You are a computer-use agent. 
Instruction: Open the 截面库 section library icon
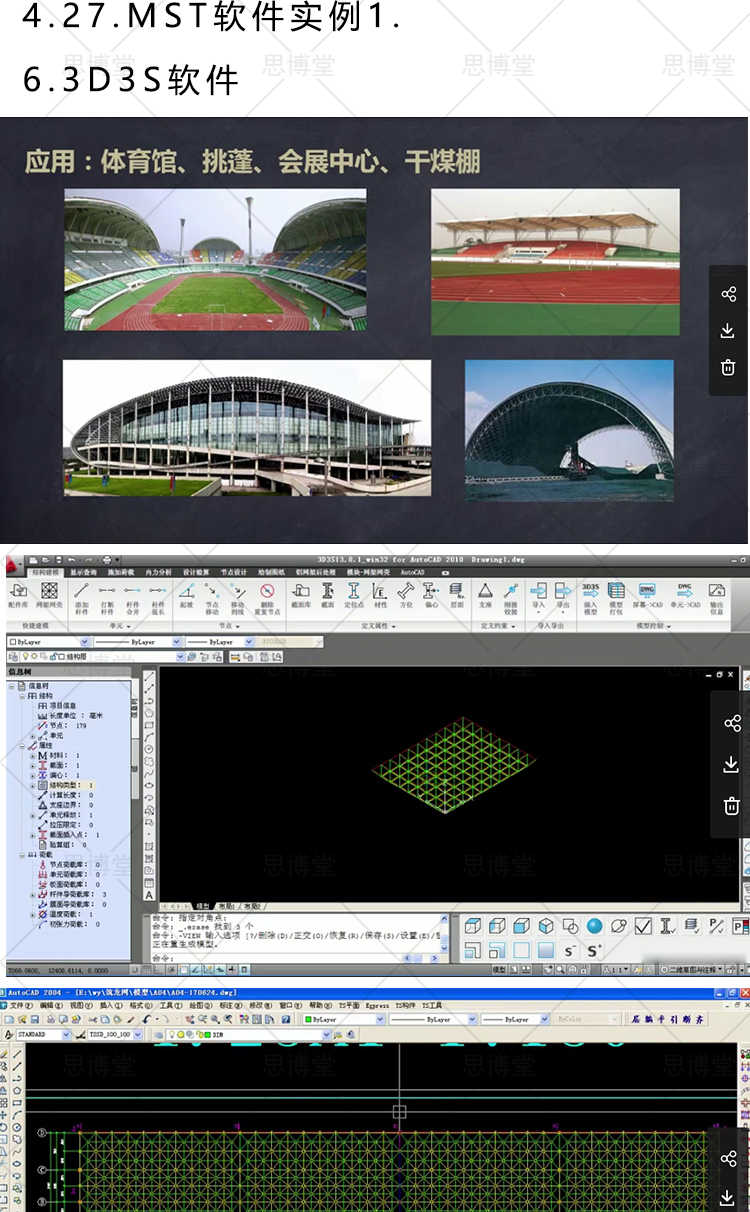point(300,594)
